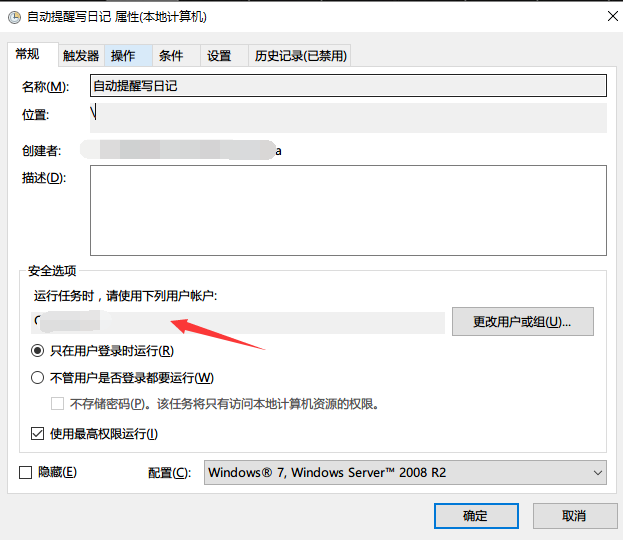This screenshot has height=540, width=623.
Task: Uncheck 使用最高权限运行 checkbox
Action: coord(38,434)
